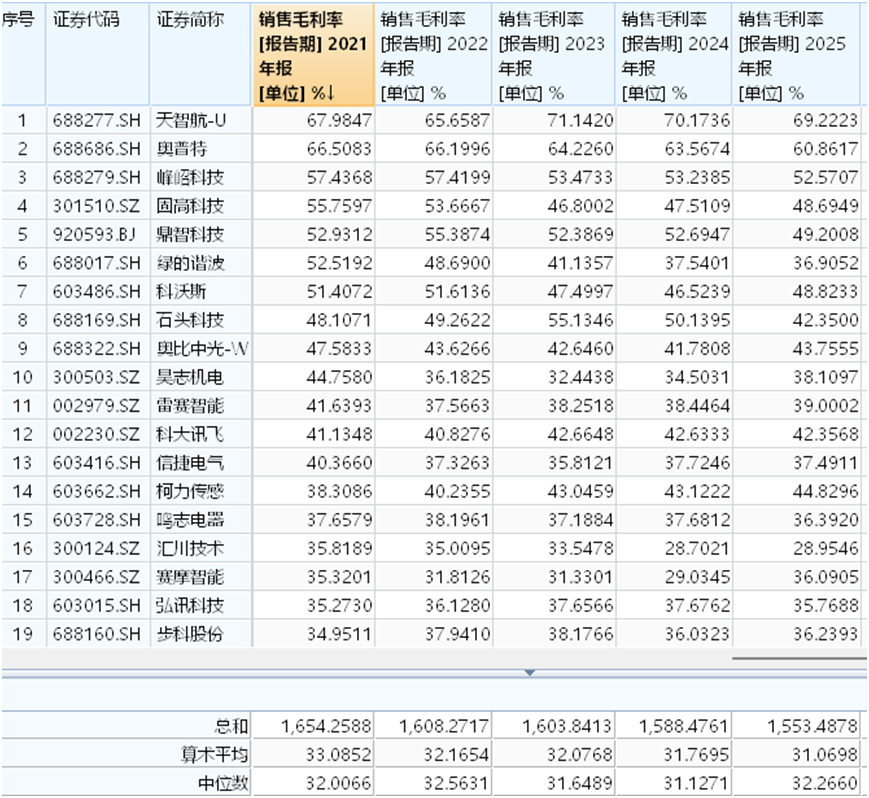Select stock name 昊志机电
Image resolution: width=869 pixels, height=798 pixels.
pyautogui.click(x=190, y=377)
